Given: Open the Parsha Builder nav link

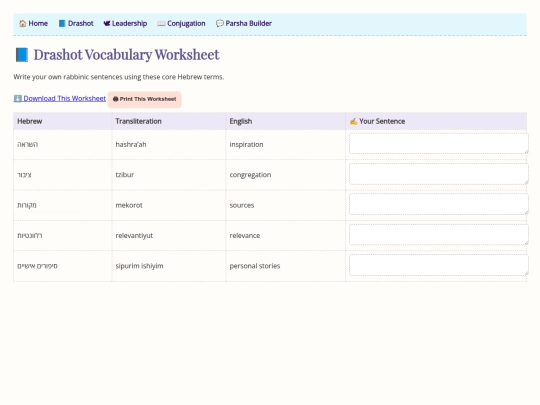Looking at the screenshot, I should coord(244,23).
